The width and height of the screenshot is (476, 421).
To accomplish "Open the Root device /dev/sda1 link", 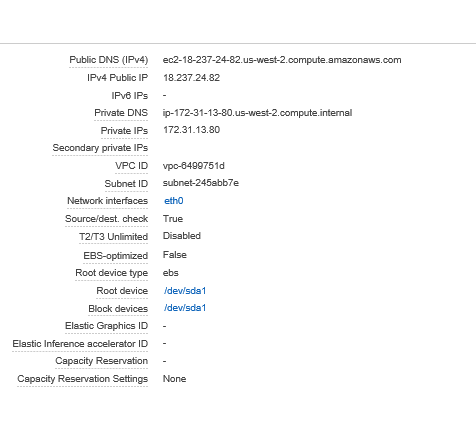I will point(185,291).
